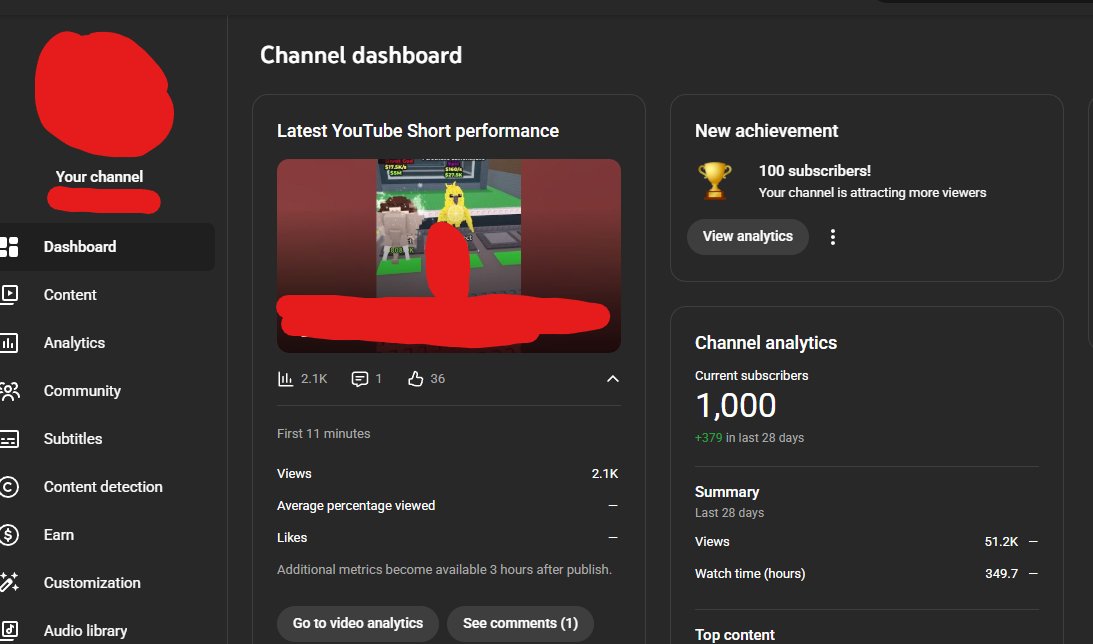This screenshot has height=644, width=1093.
Task: Click the 1,000 current subscribers number
Action: pos(735,406)
